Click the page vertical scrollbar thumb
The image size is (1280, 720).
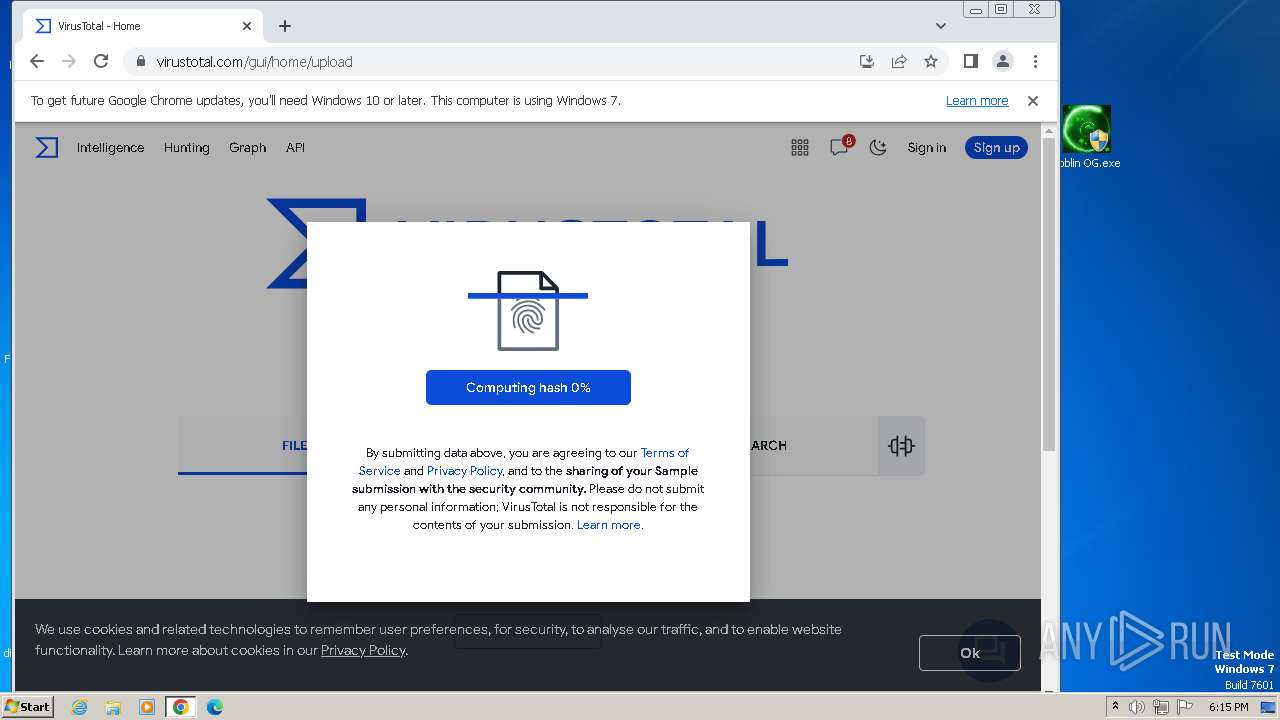click(1049, 295)
